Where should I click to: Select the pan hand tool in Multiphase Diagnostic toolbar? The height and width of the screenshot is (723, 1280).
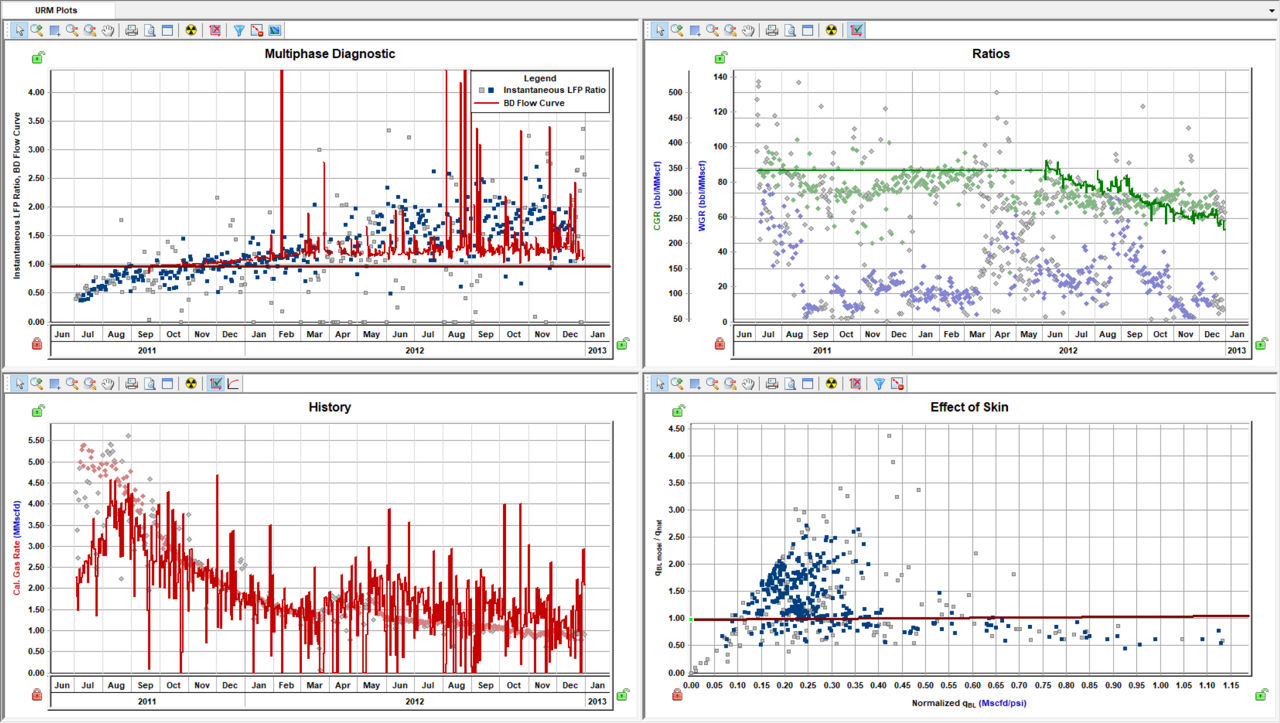107,30
